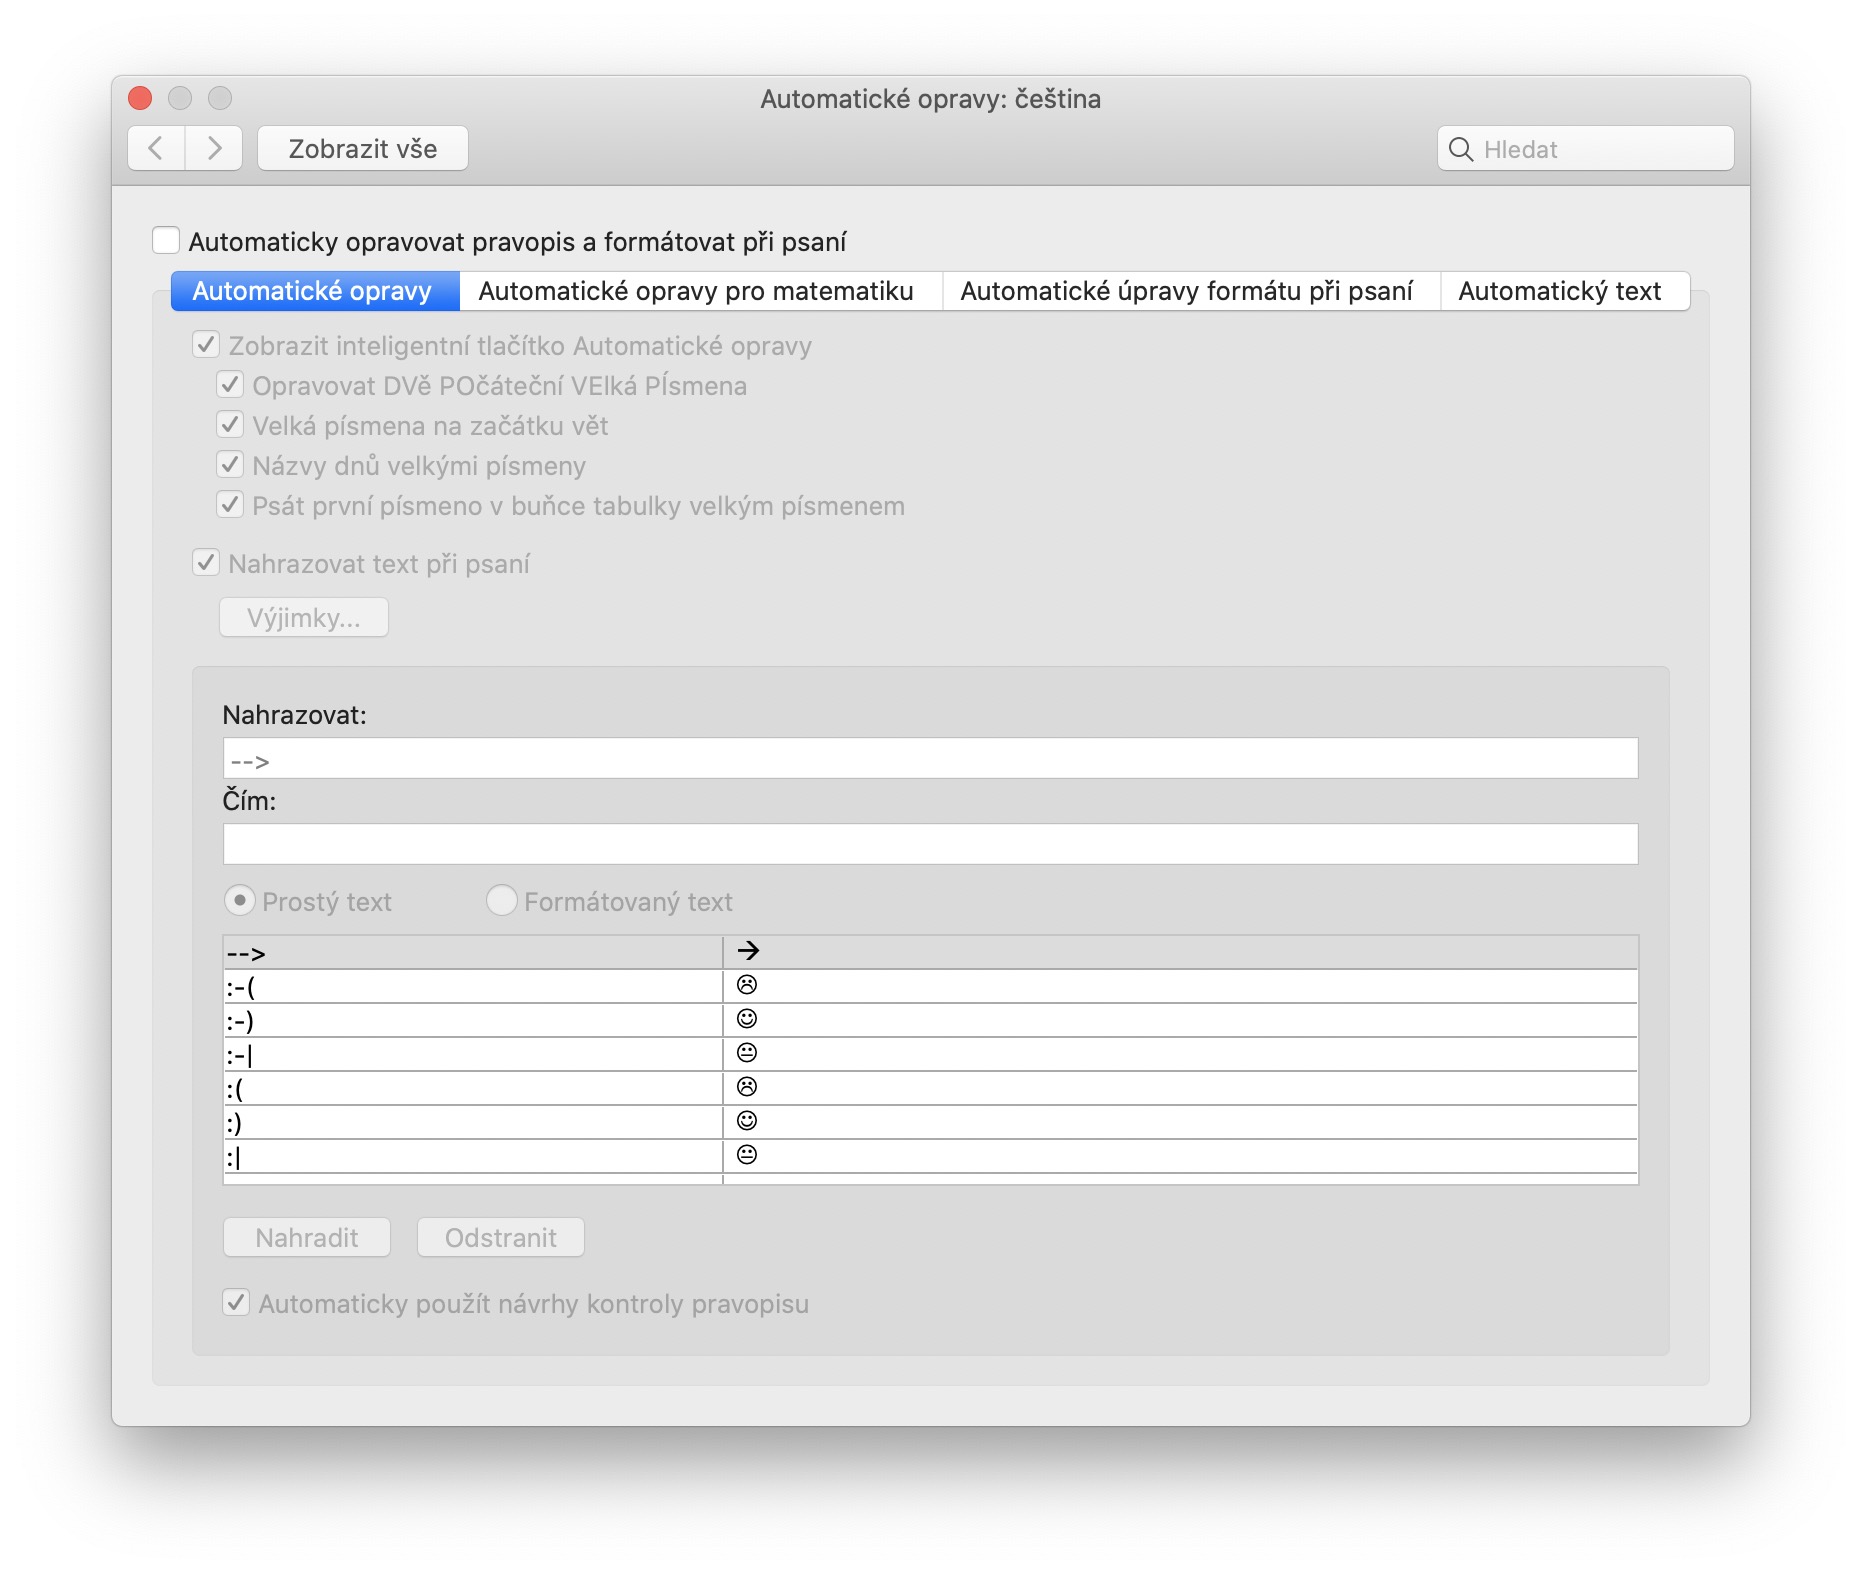Toggle Opravovat DVě POčáteční VElká PÍsmena
The image size is (1862, 1574).
(230, 385)
